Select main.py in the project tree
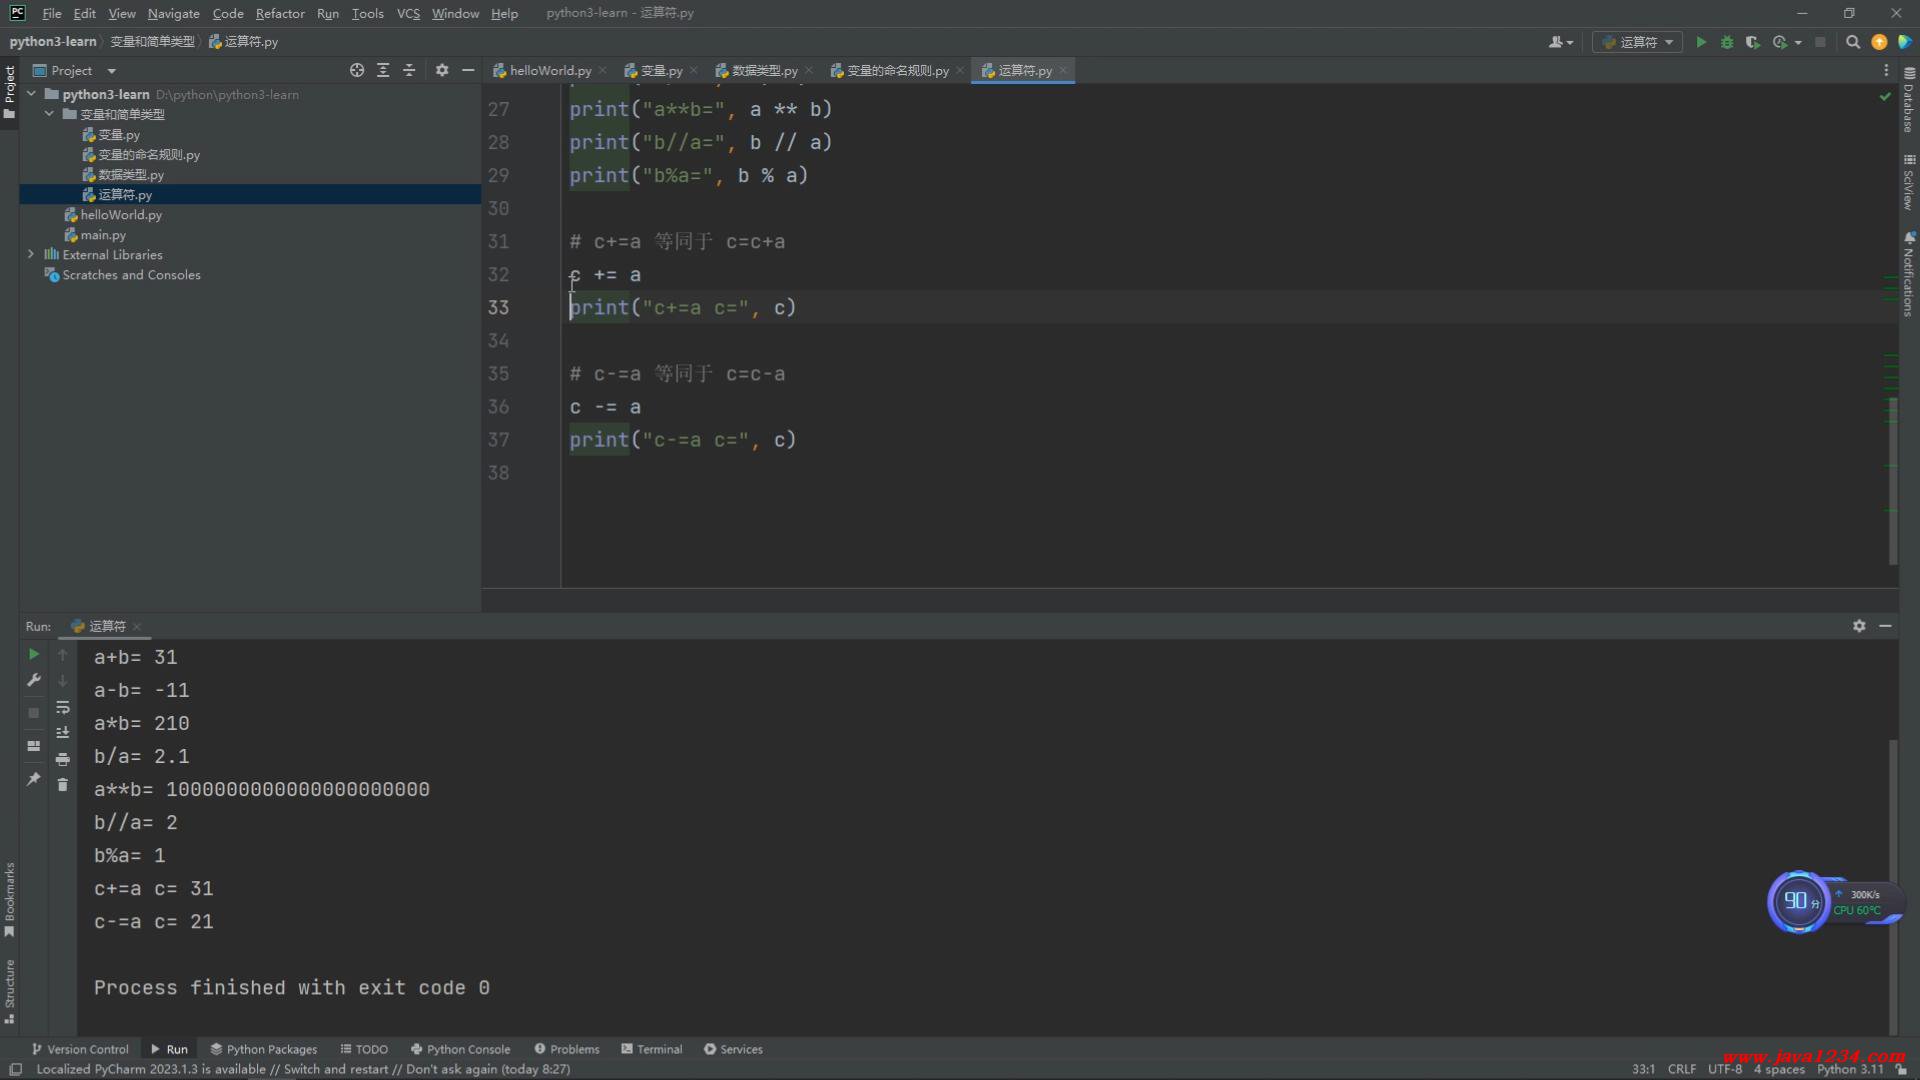 [103, 235]
